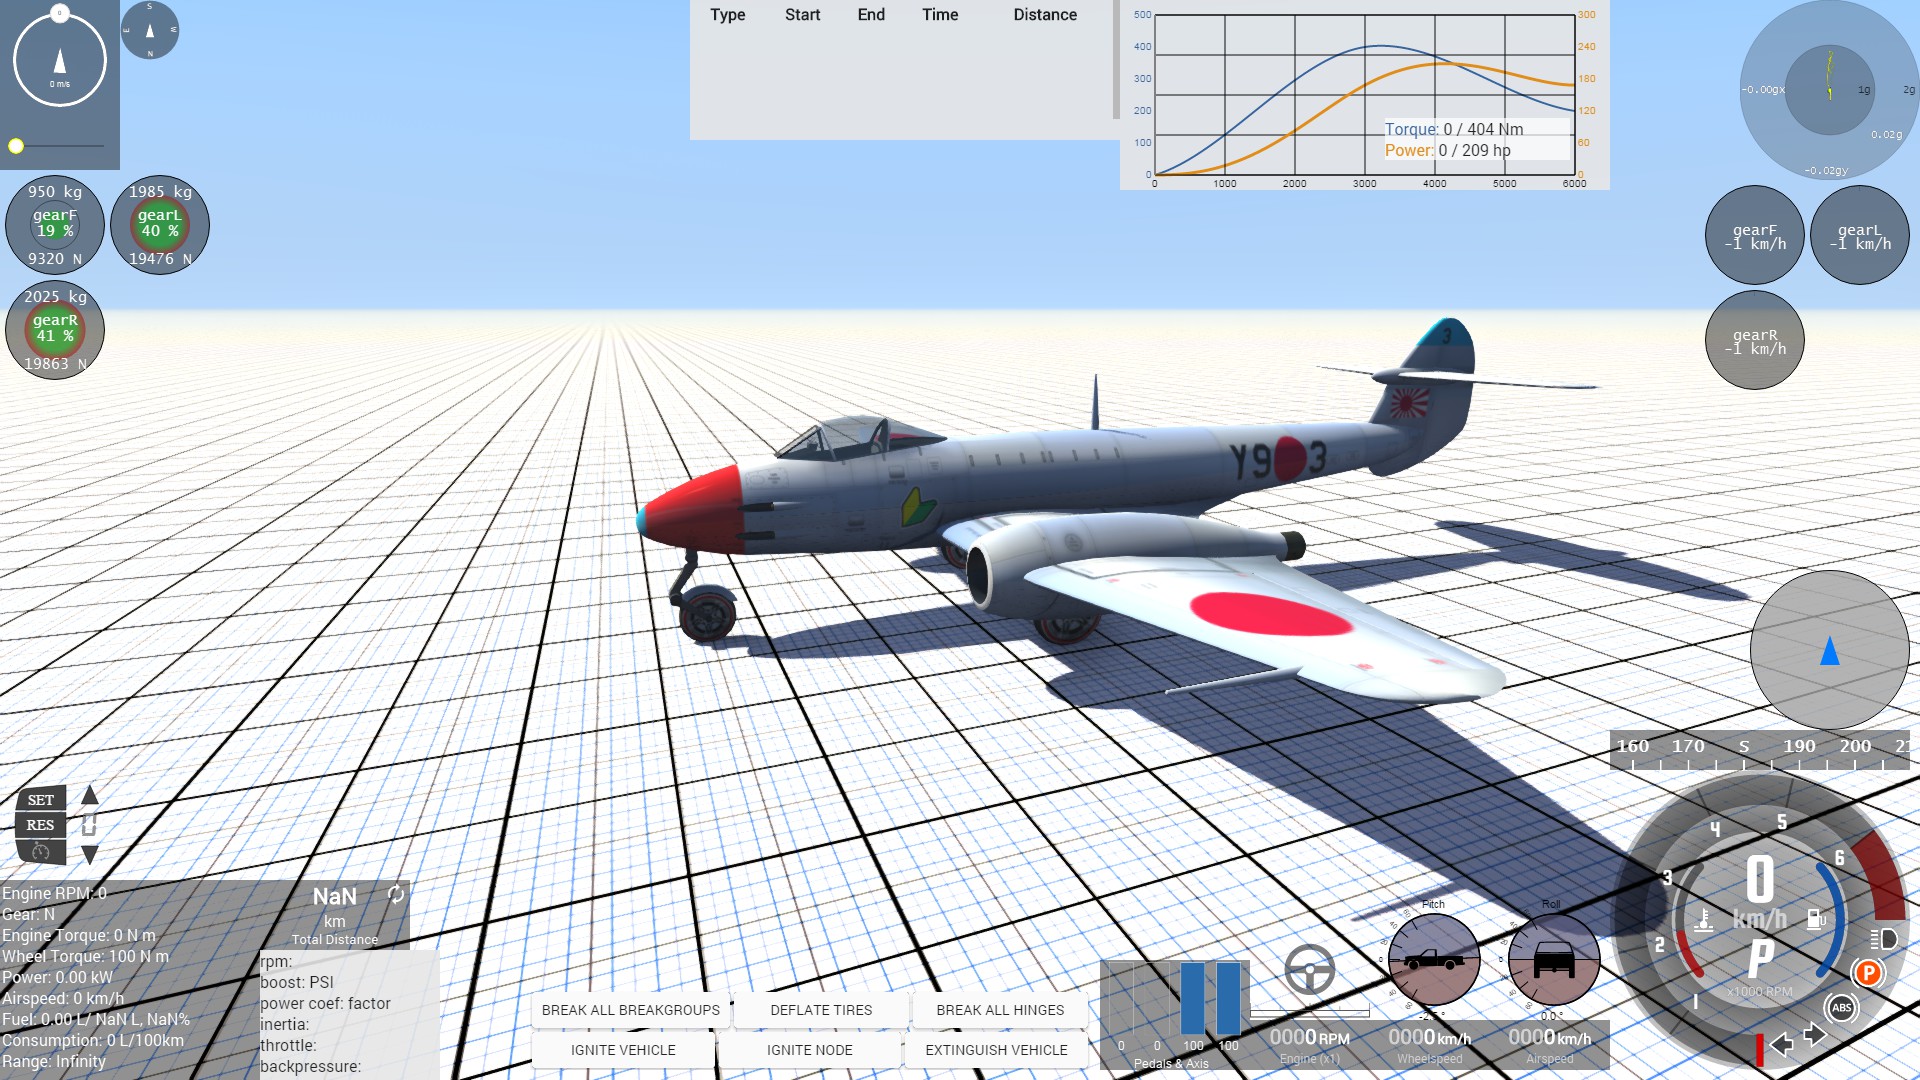
Task: Click the Pitch attitude indicator
Action: point(1434,960)
